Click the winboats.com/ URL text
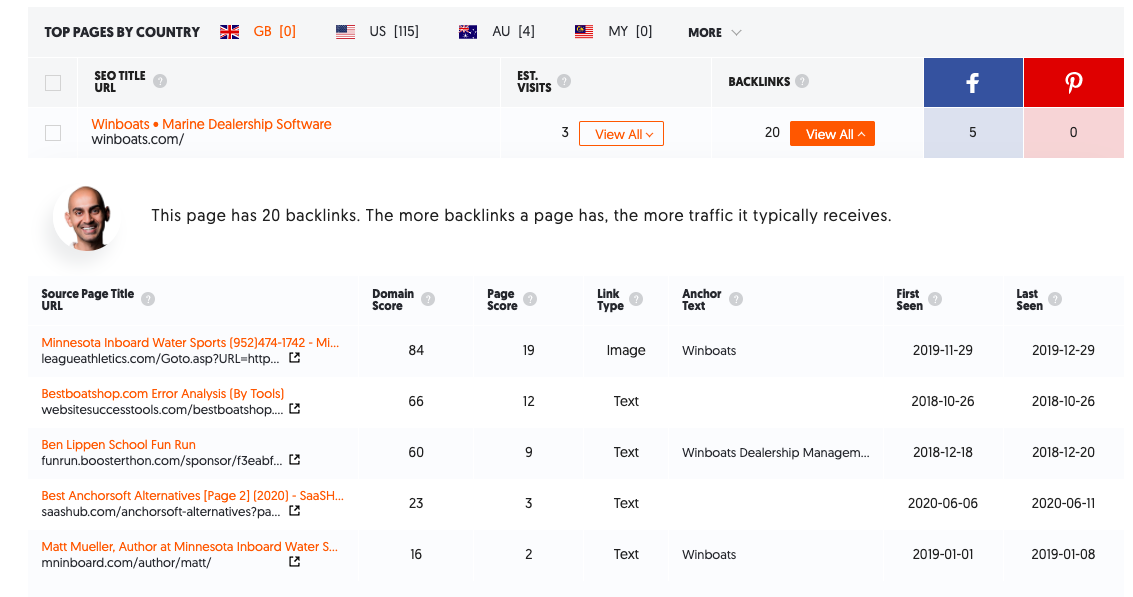 coord(137,139)
